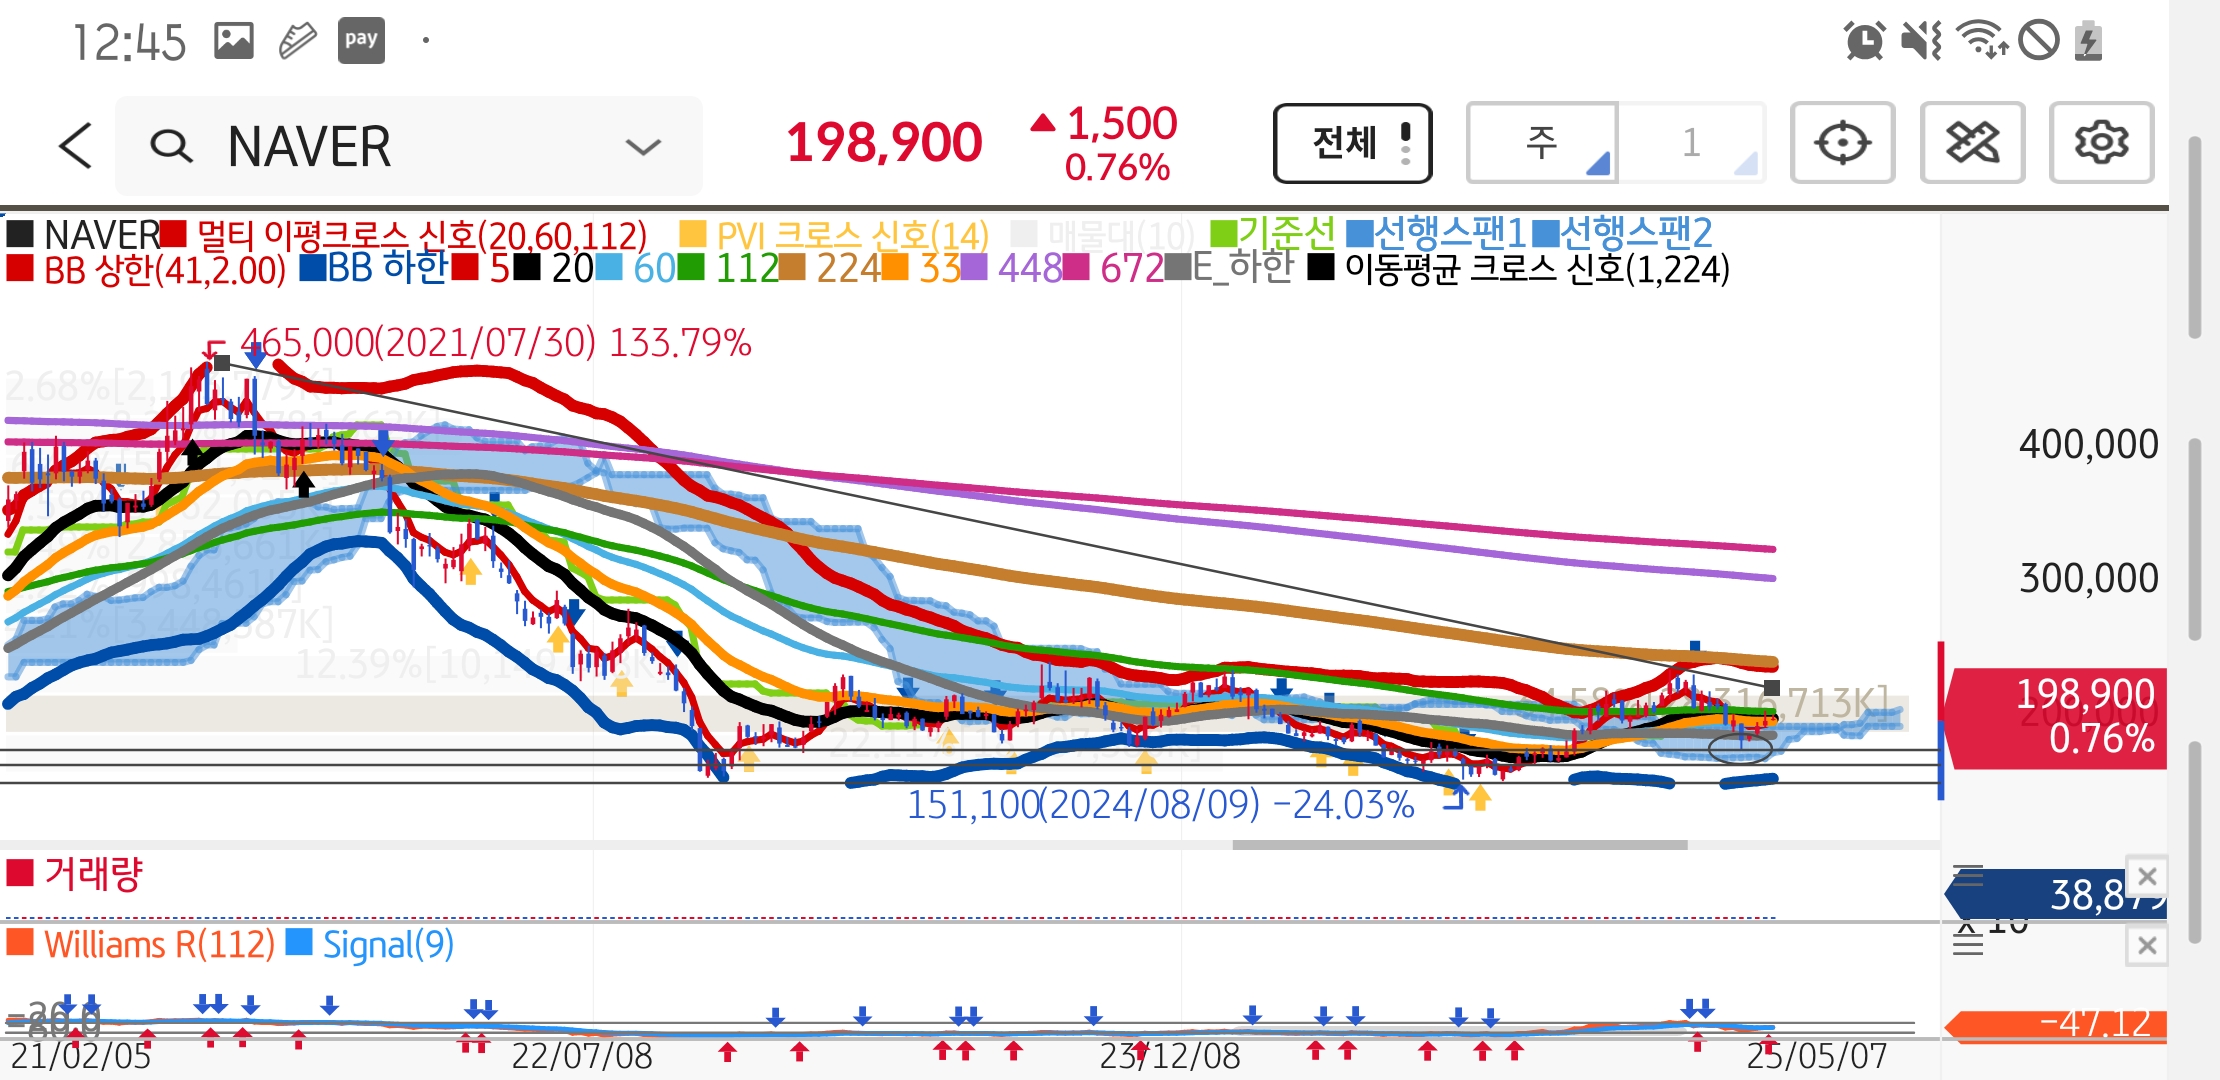Screen dimensions: 2220x1080
Task: Close the volume panel with X
Action: 2146,877
